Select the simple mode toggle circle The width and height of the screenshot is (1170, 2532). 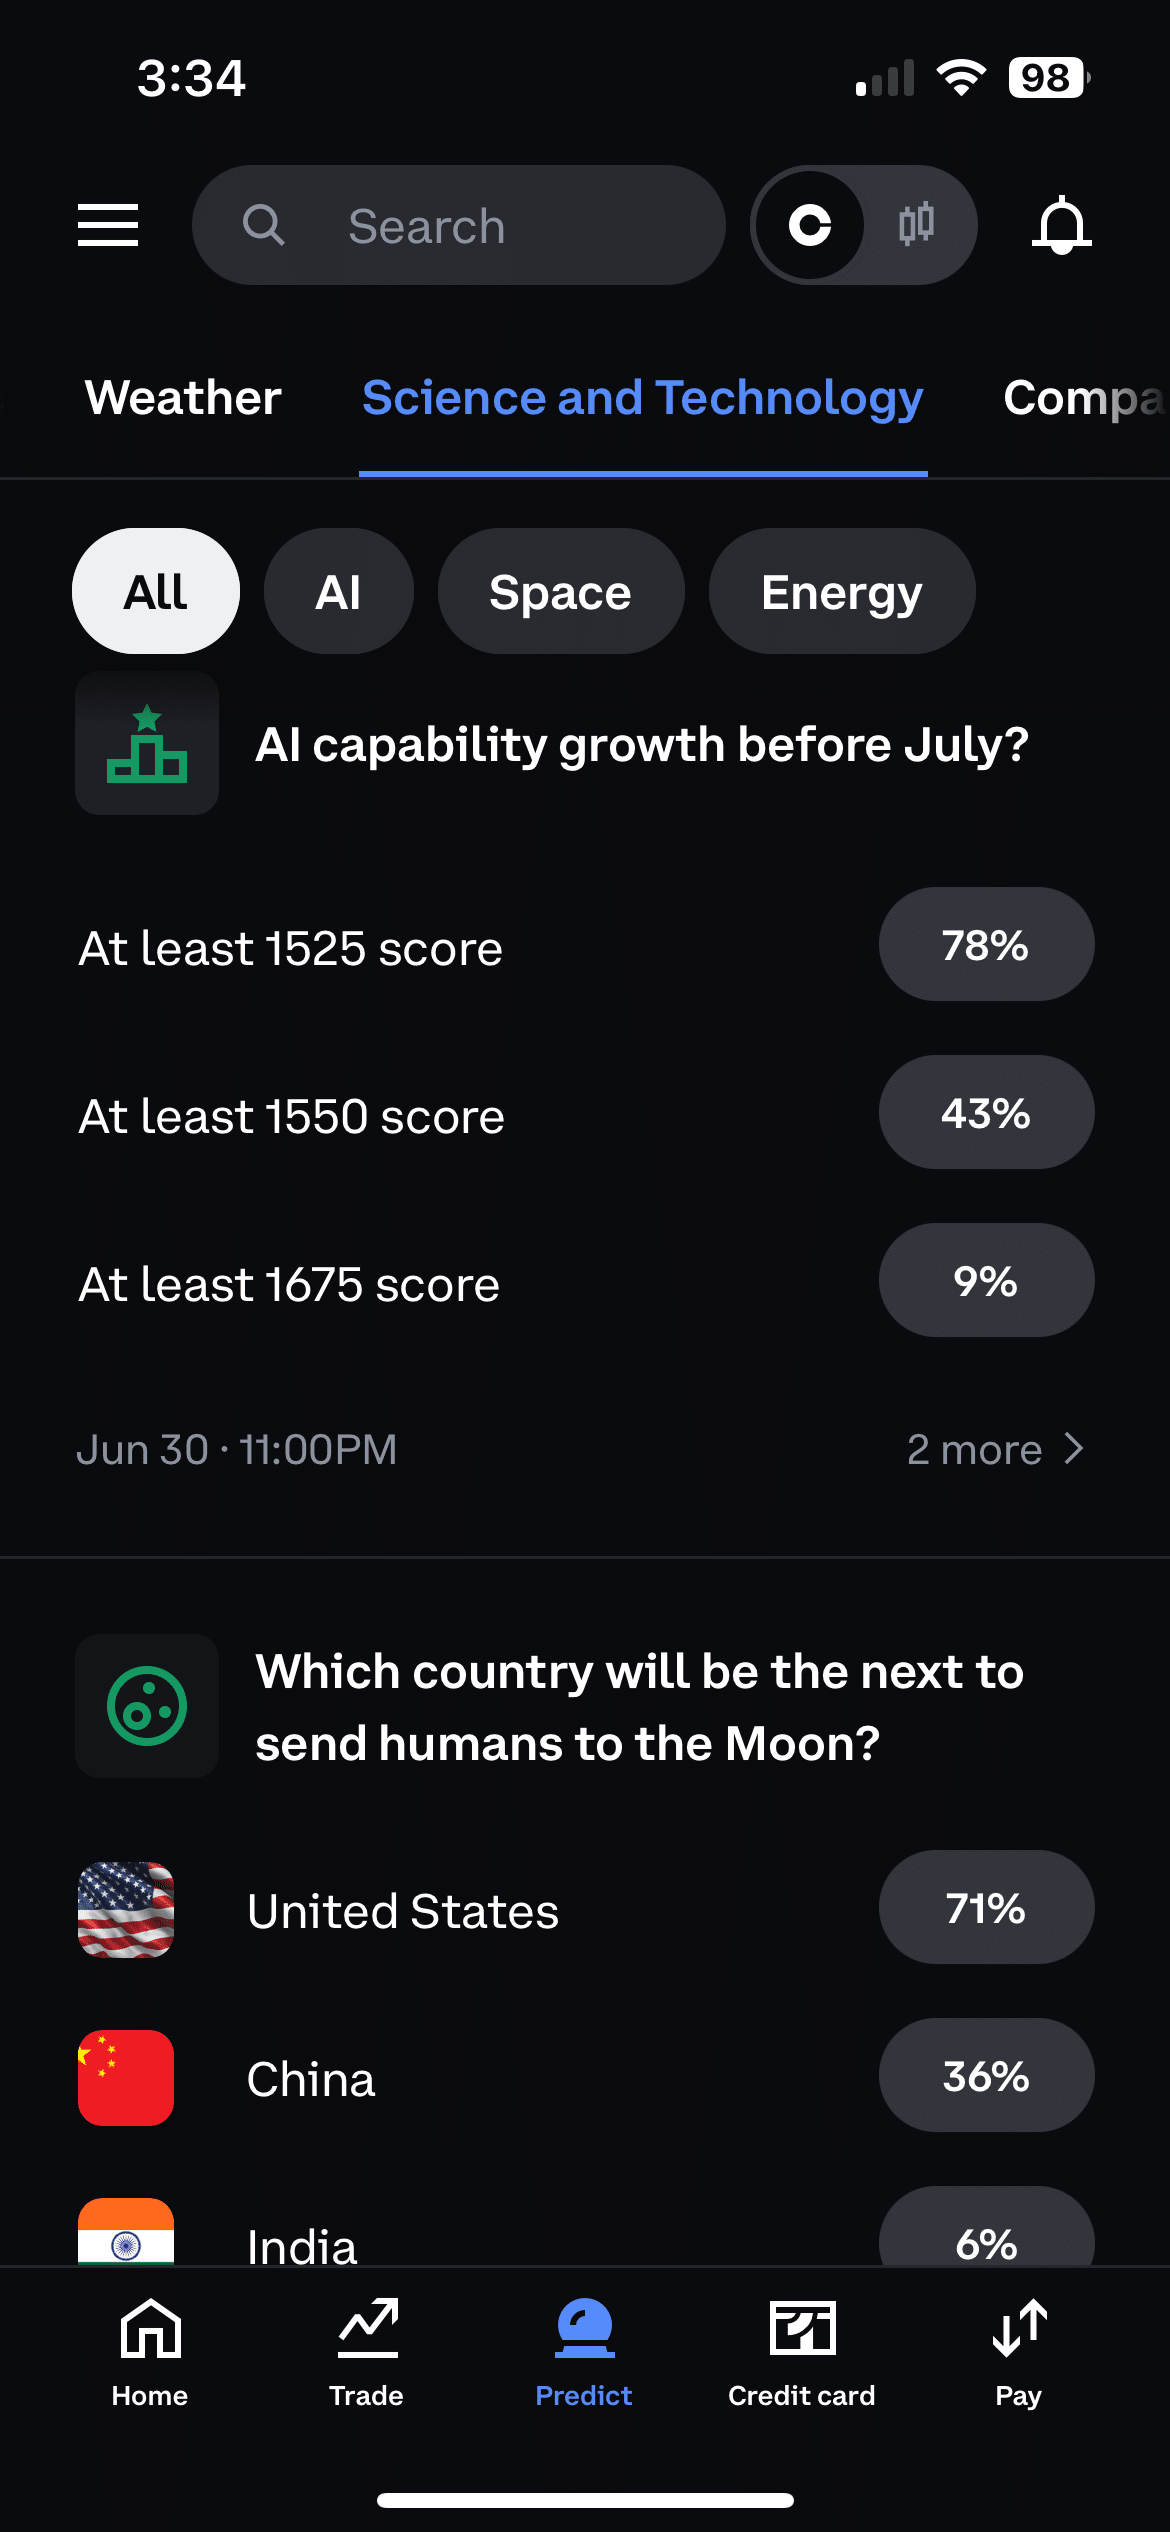(810, 225)
